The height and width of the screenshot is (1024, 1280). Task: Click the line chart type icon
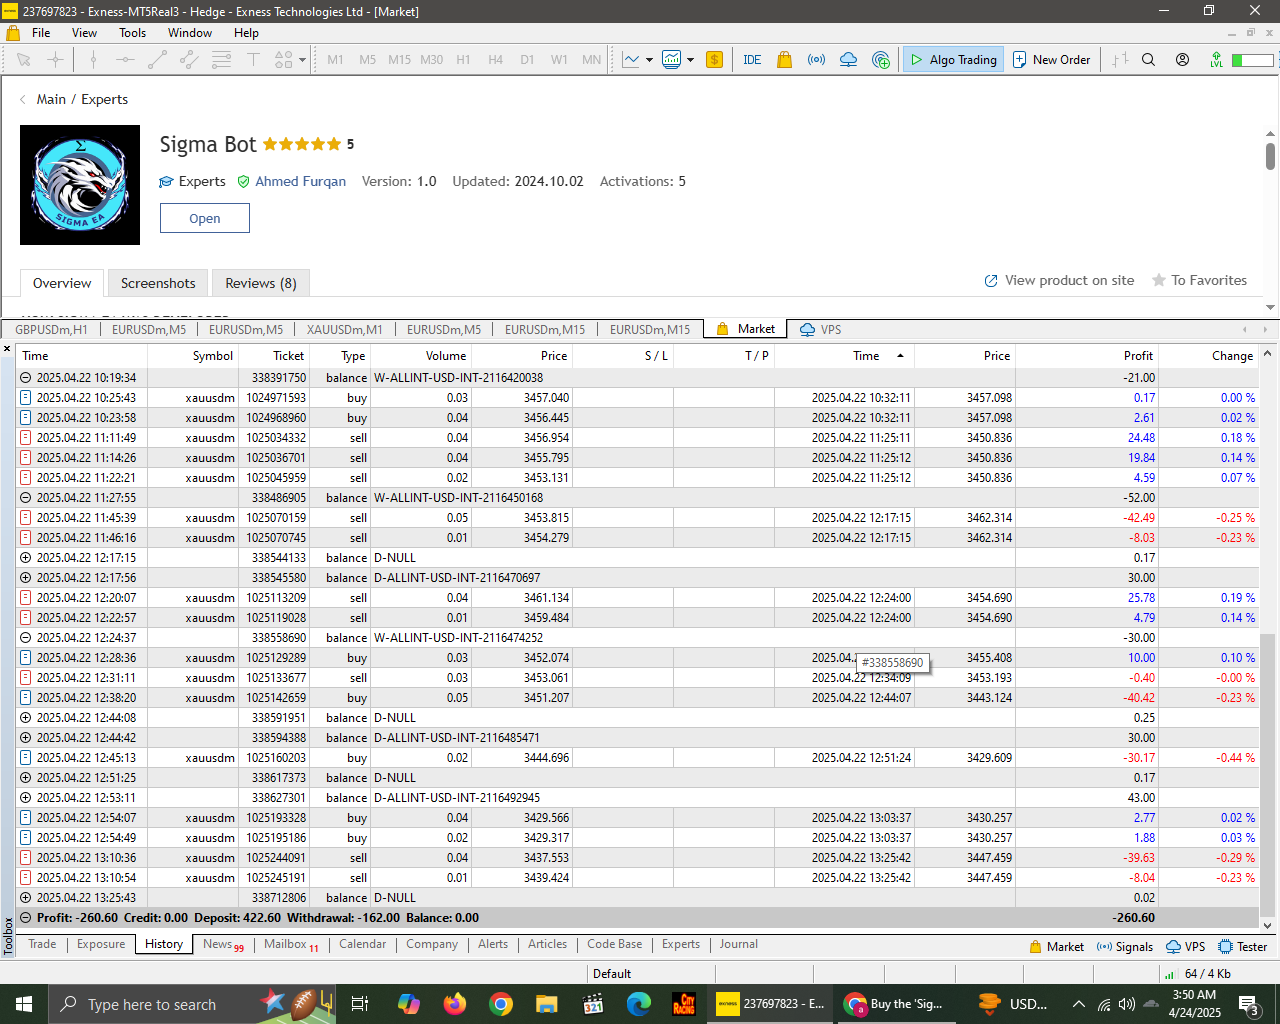click(x=631, y=60)
